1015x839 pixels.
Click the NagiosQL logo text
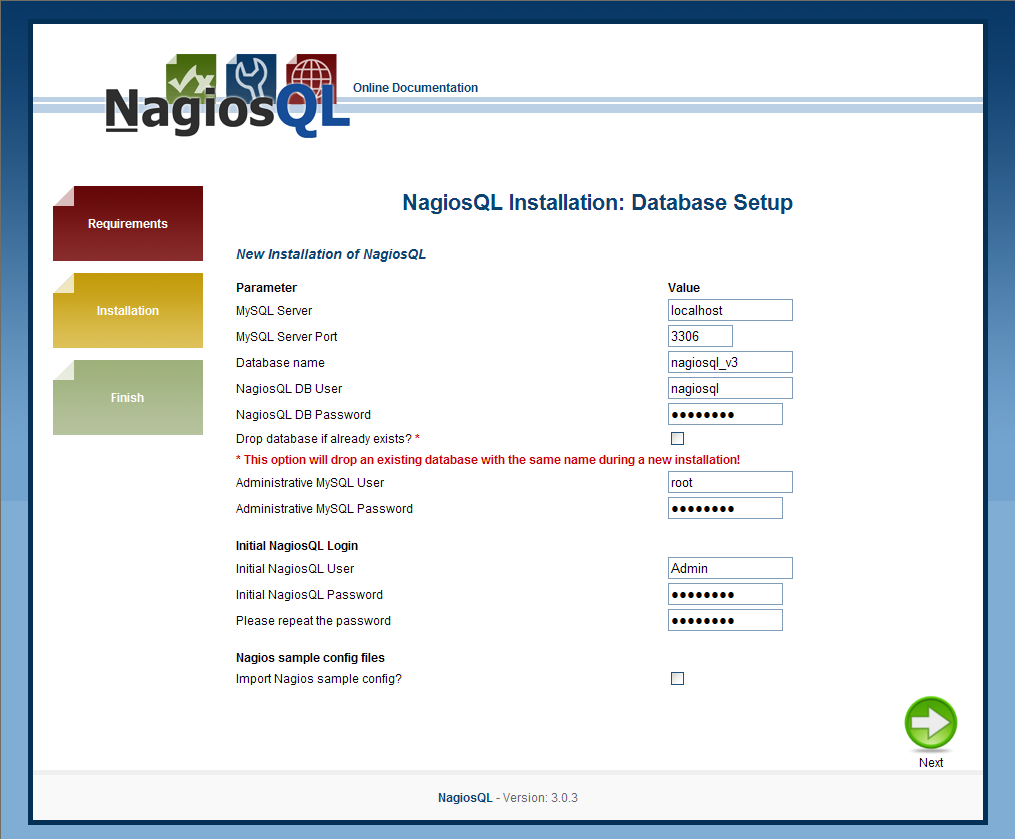click(227, 108)
